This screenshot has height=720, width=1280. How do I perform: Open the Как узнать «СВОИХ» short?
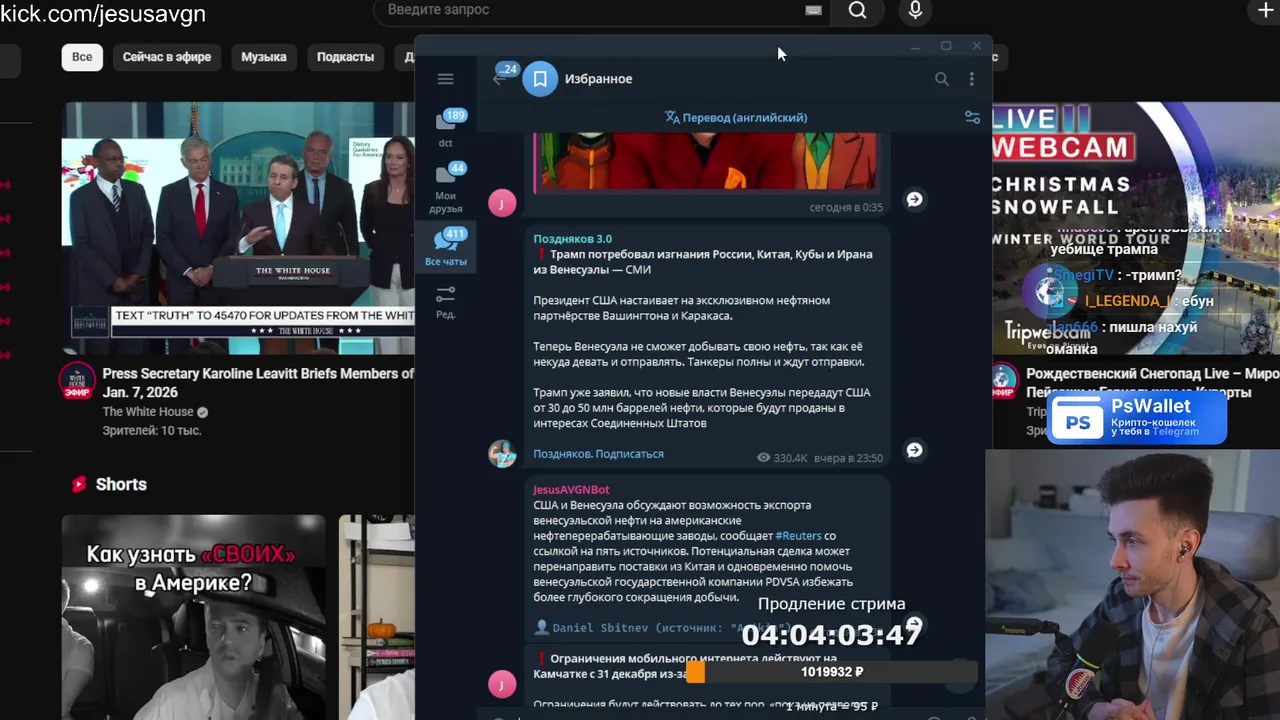193,617
